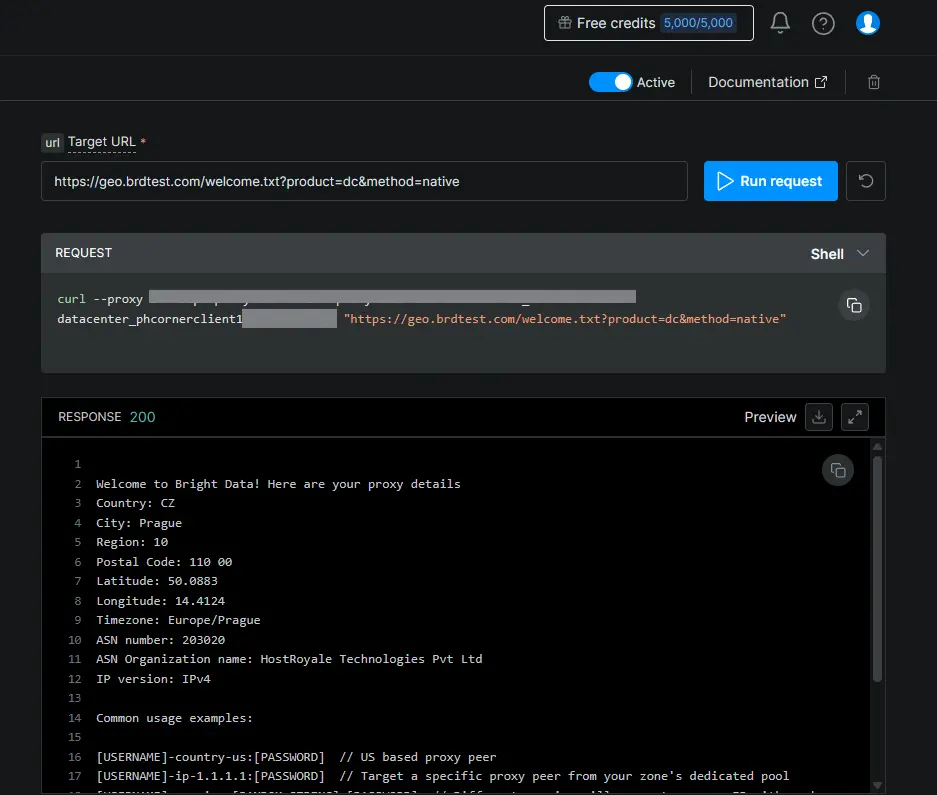Click inside the Target URL input field
The width and height of the screenshot is (937, 795).
(364, 181)
